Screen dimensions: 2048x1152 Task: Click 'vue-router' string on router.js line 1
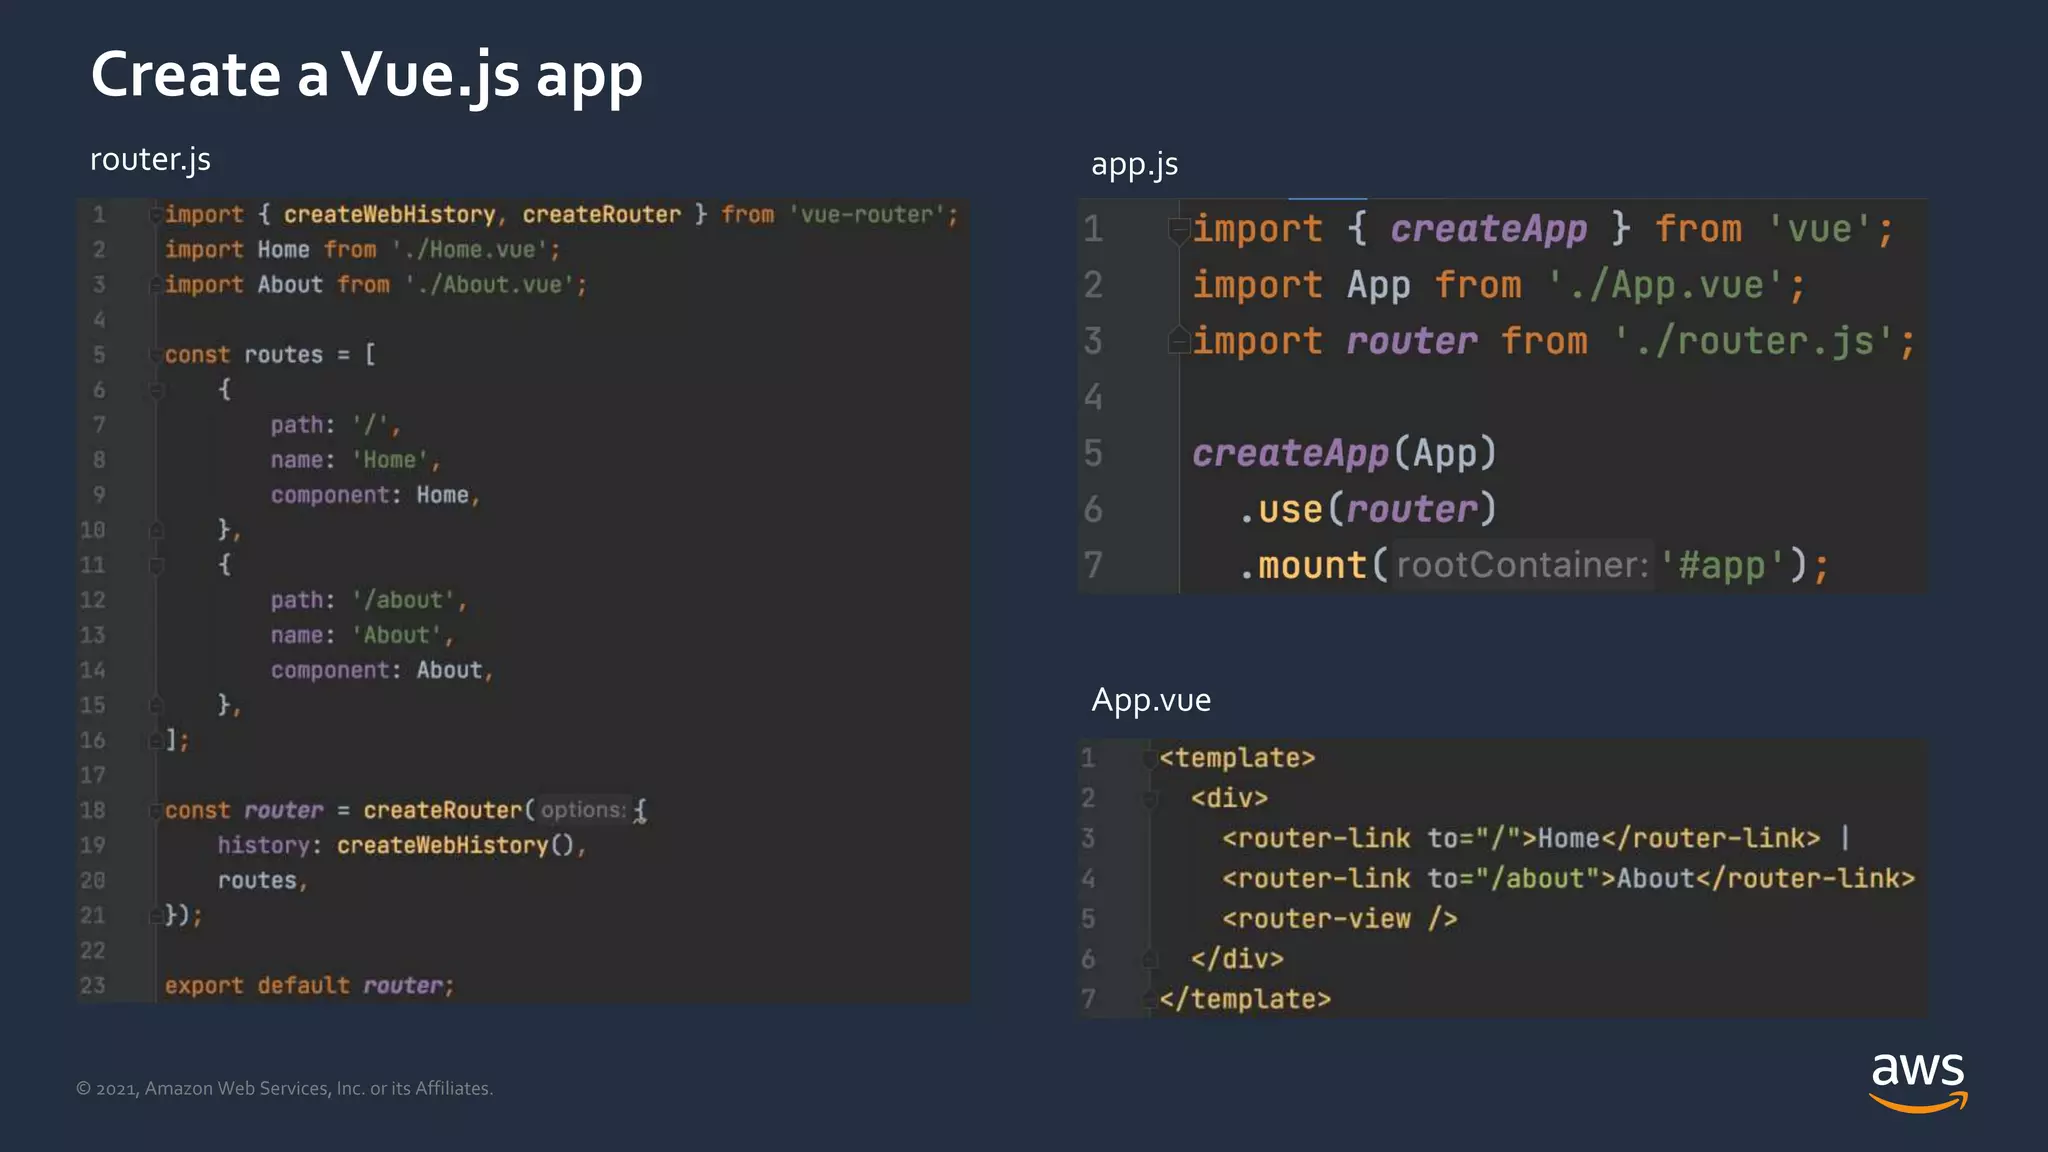(867, 215)
